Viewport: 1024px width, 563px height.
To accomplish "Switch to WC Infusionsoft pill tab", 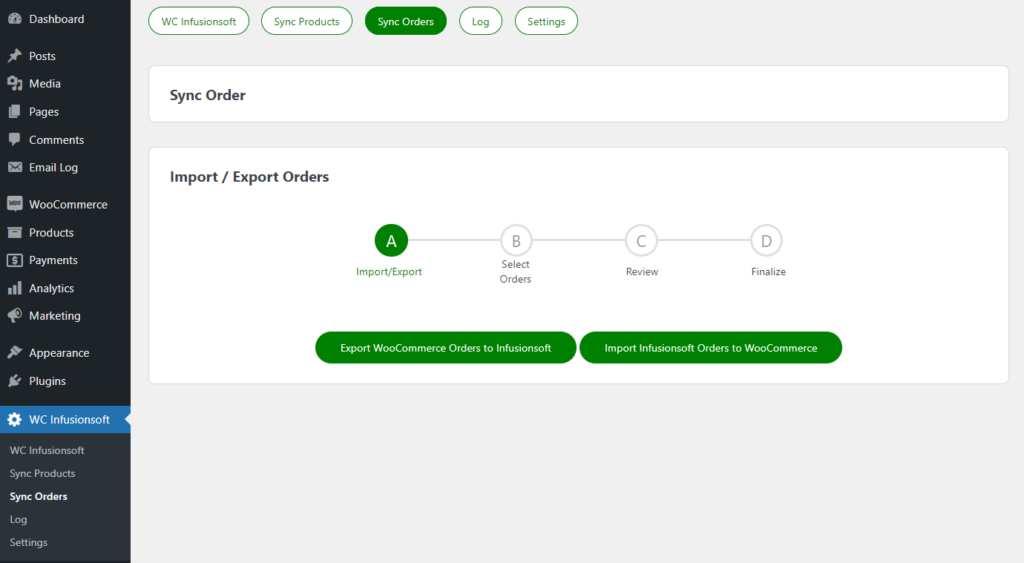I will click(199, 21).
